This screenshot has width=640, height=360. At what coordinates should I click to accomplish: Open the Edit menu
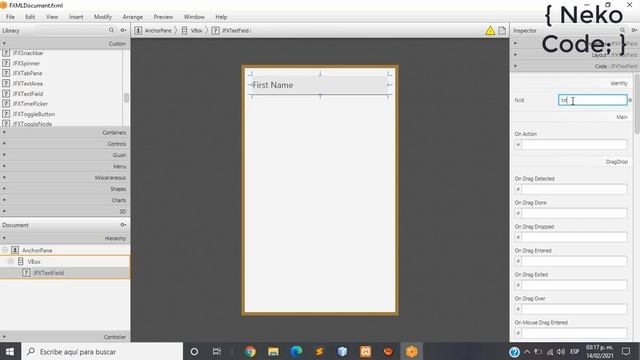coord(30,17)
